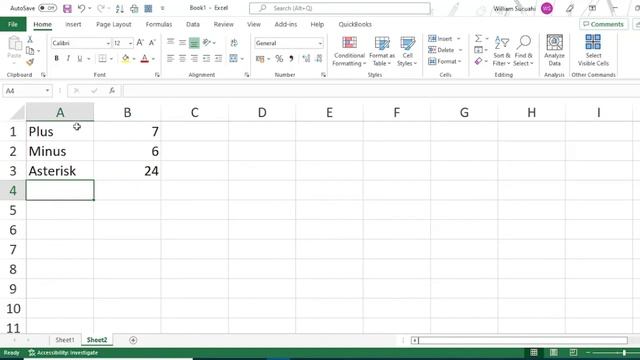Open Find & Select menu
Viewport: 640px width, 360px height.
[x=523, y=51]
